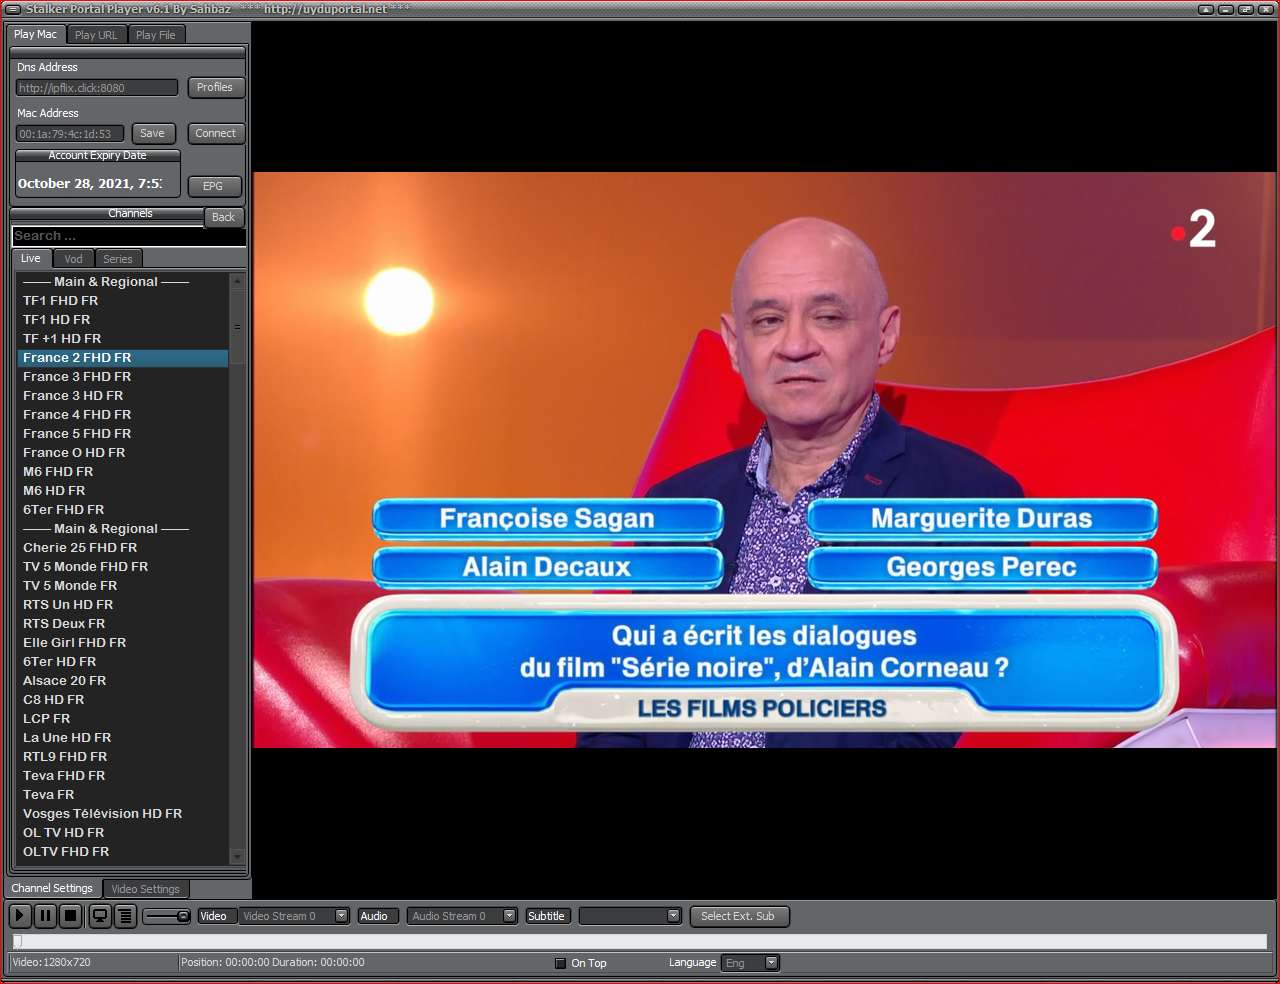The image size is (1280, 984).
Task: Click the monitor fullscreen icon
Action: point(100,915)
